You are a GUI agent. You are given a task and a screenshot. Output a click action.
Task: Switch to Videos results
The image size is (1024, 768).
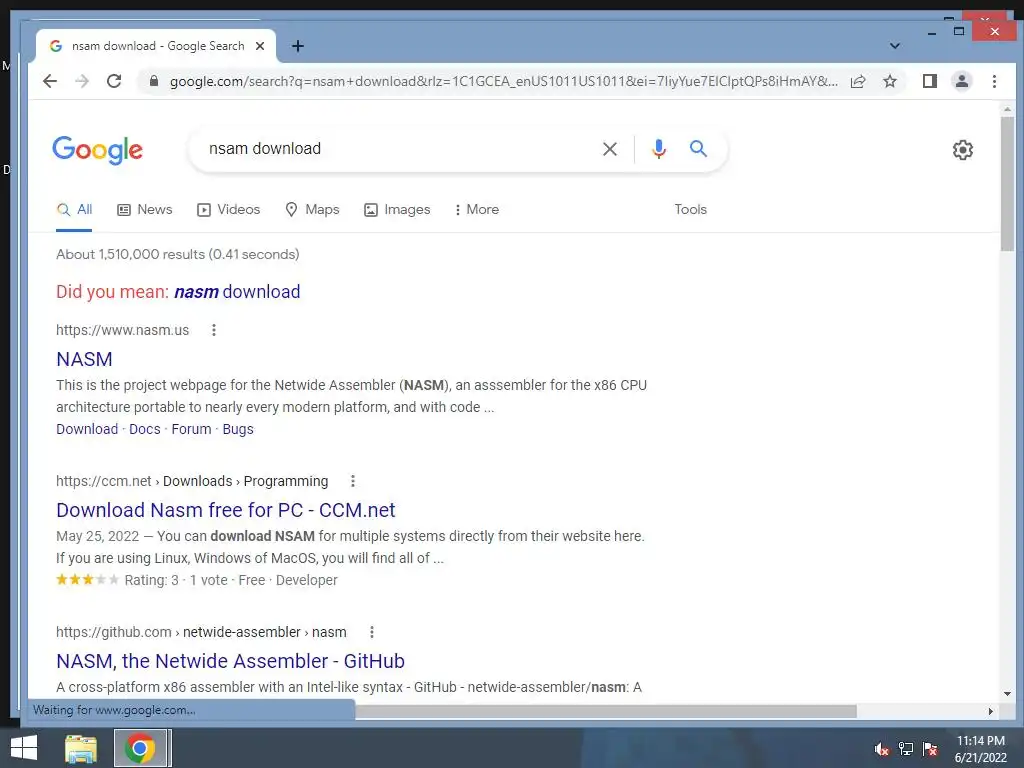(x=229, y=210)
